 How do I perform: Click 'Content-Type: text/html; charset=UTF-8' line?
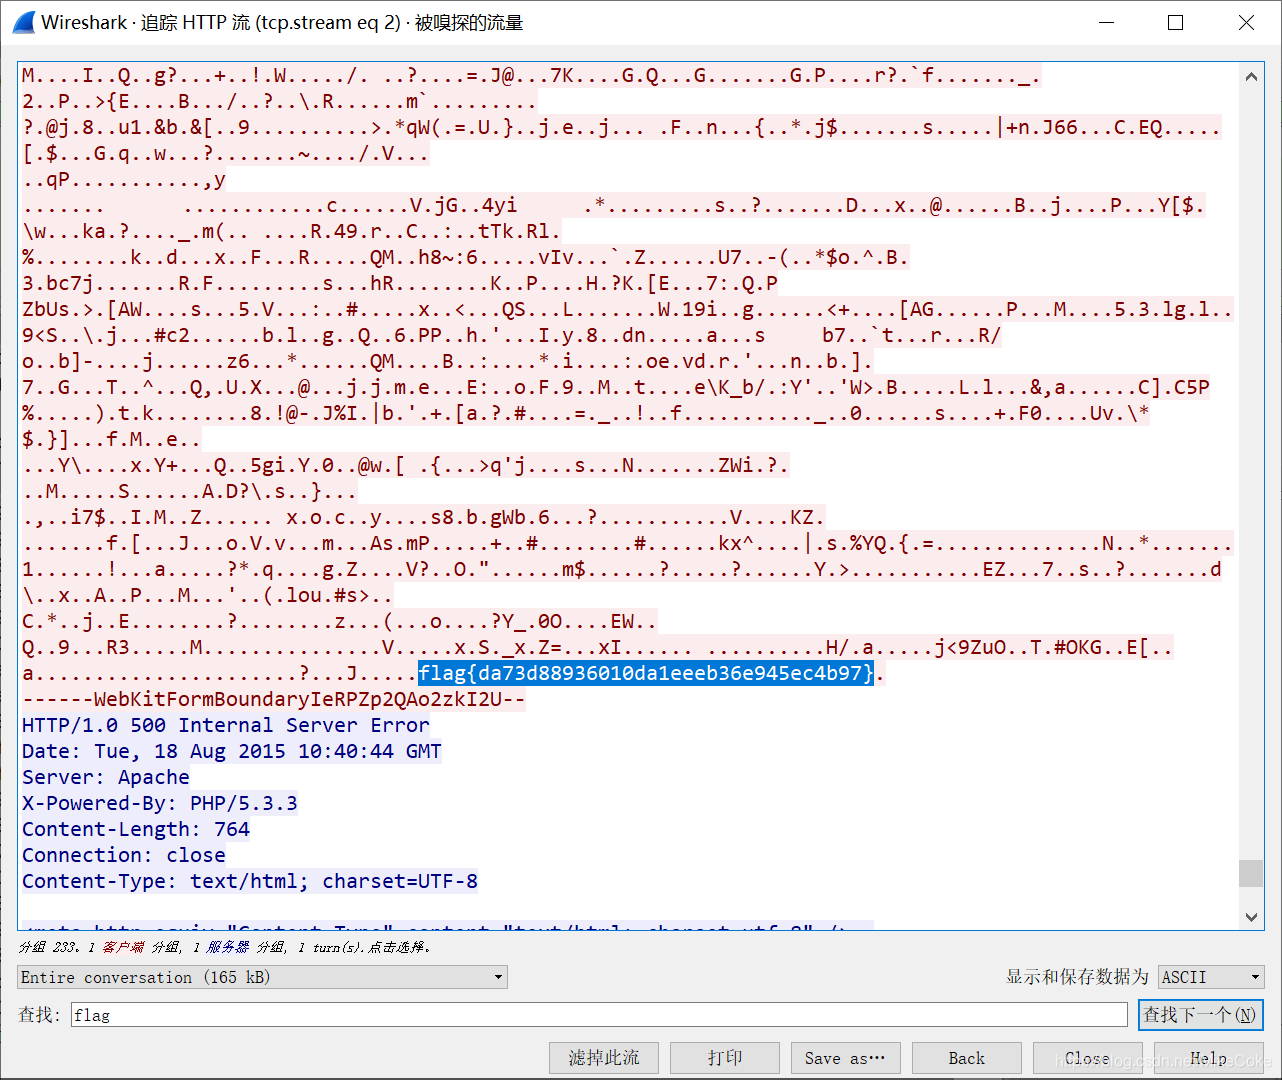coord(250,881)
